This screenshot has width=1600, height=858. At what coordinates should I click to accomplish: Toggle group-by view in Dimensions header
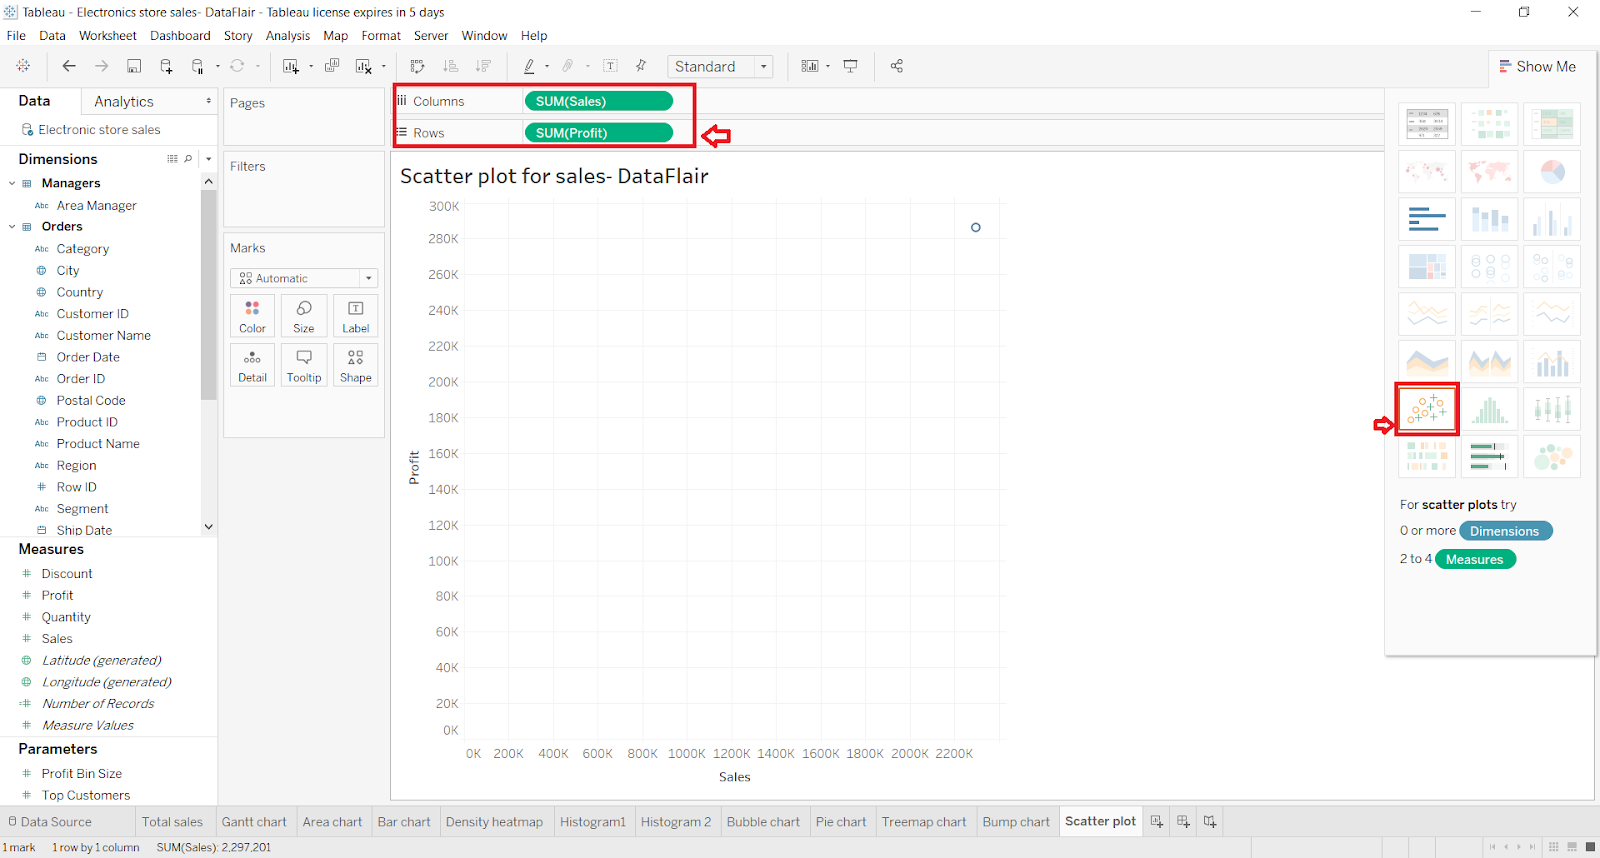(x=172, y=159)
